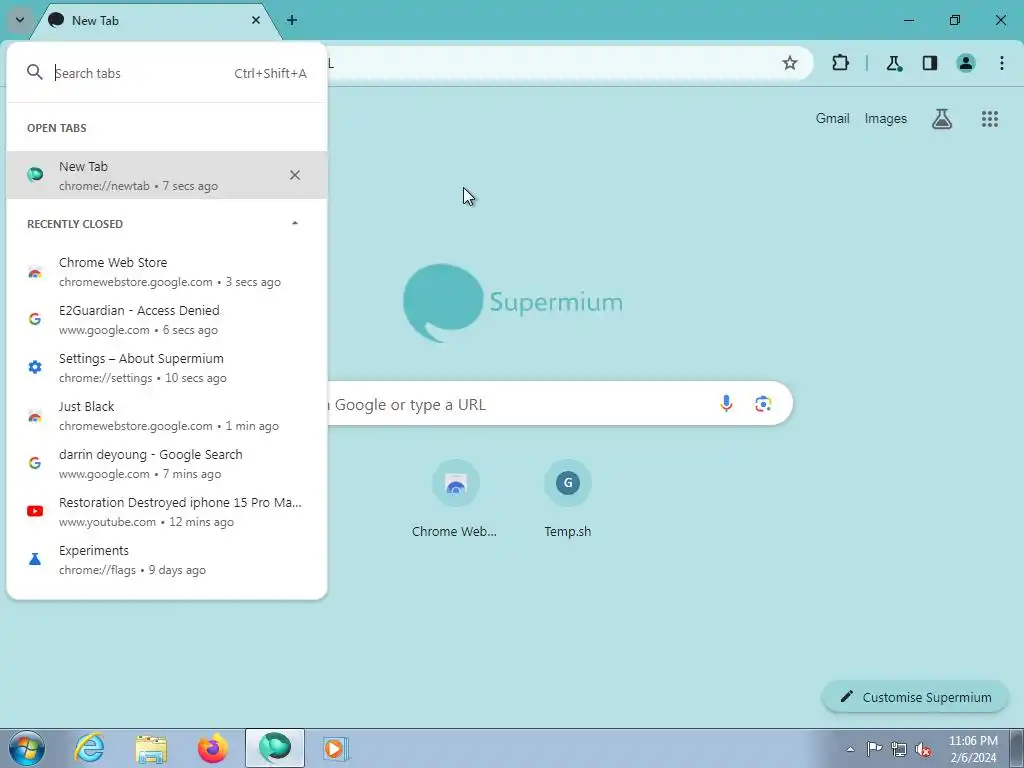1024x768 pixels.
Task: Open the Action Center flag icon
Action: (874, 748)
